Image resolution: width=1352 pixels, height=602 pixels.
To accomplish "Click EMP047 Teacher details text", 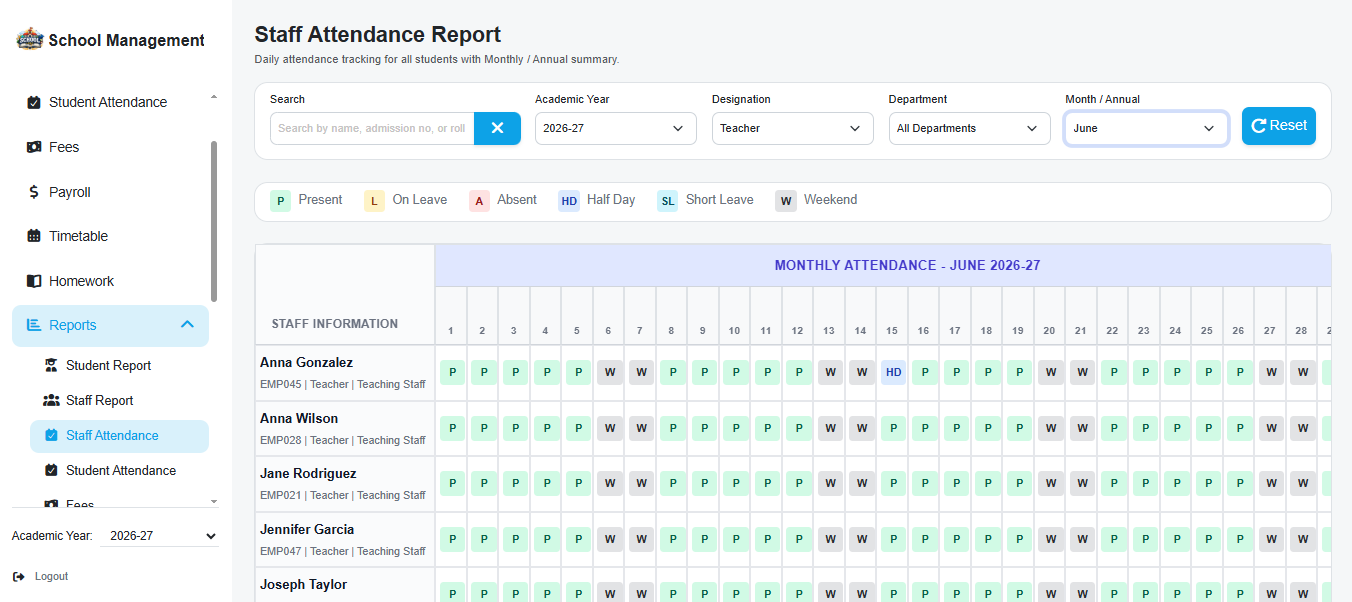I will (343, 551).
